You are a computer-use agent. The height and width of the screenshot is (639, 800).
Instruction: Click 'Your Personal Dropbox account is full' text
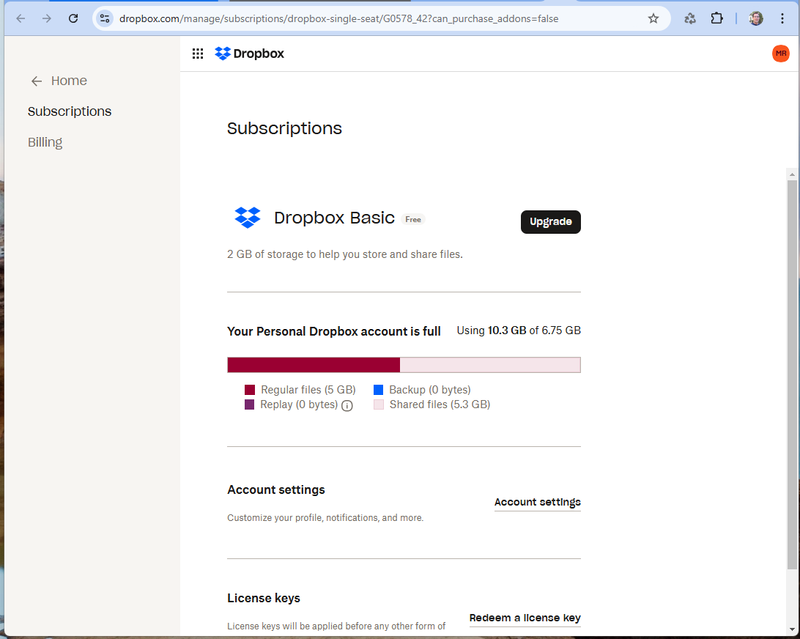click(334, 332)
